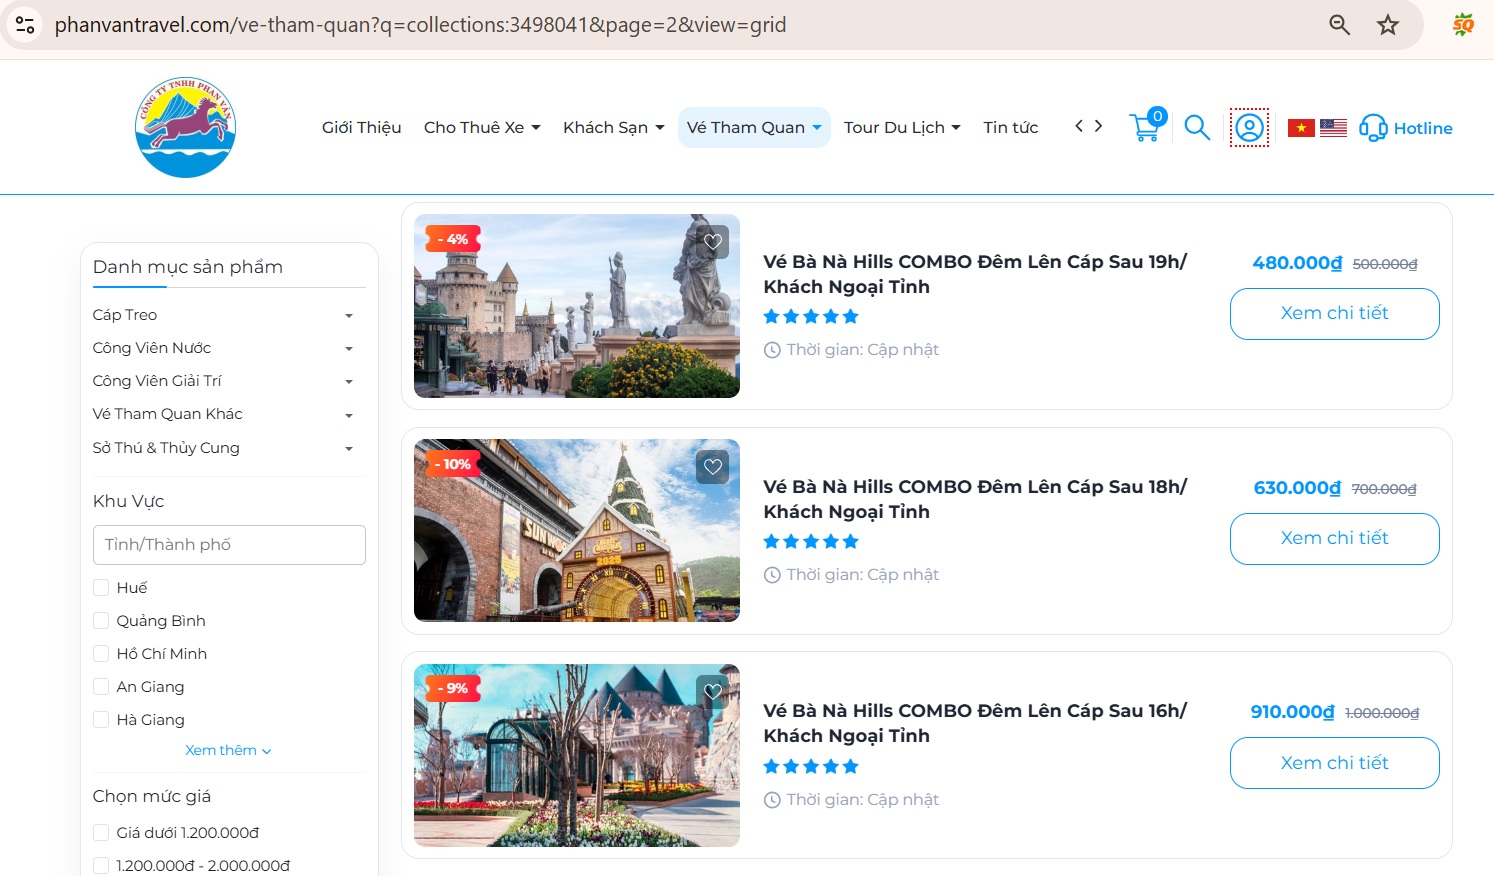The image size is (1494, 876).
Task: Bookmark this page with star icon
Action: coord(1387,25)
